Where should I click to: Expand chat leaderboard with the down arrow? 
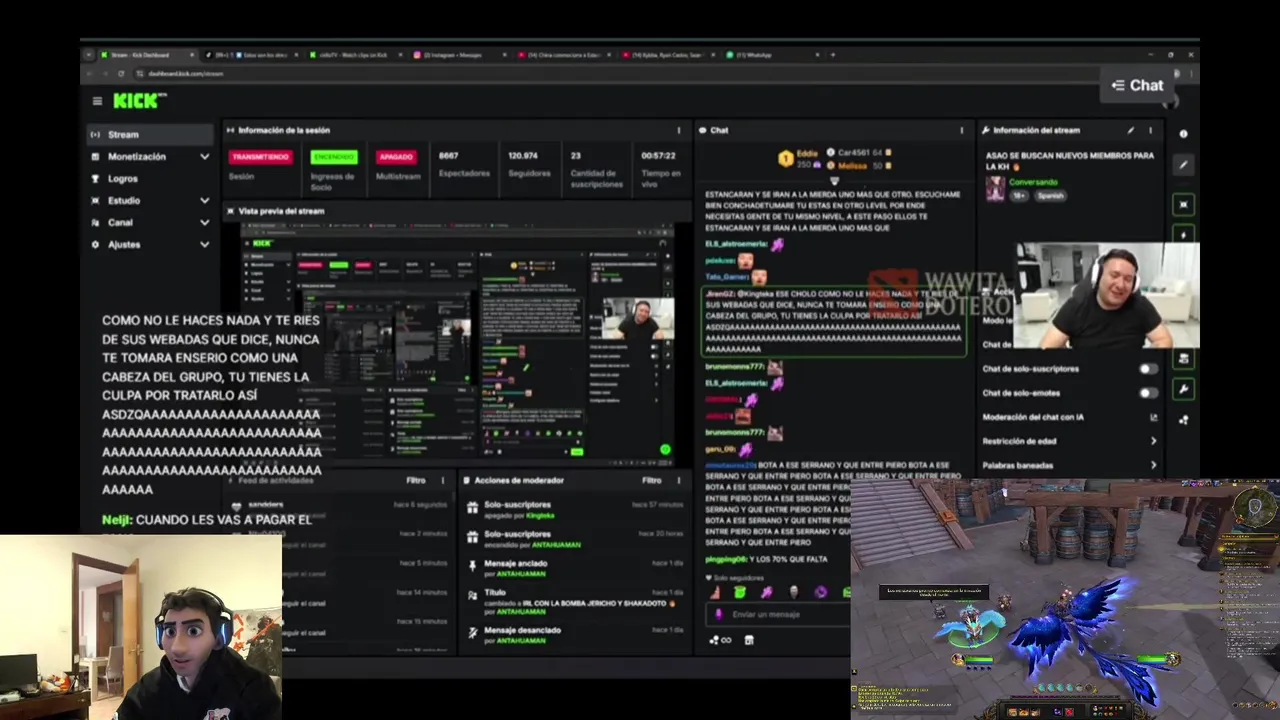point(835,181)
